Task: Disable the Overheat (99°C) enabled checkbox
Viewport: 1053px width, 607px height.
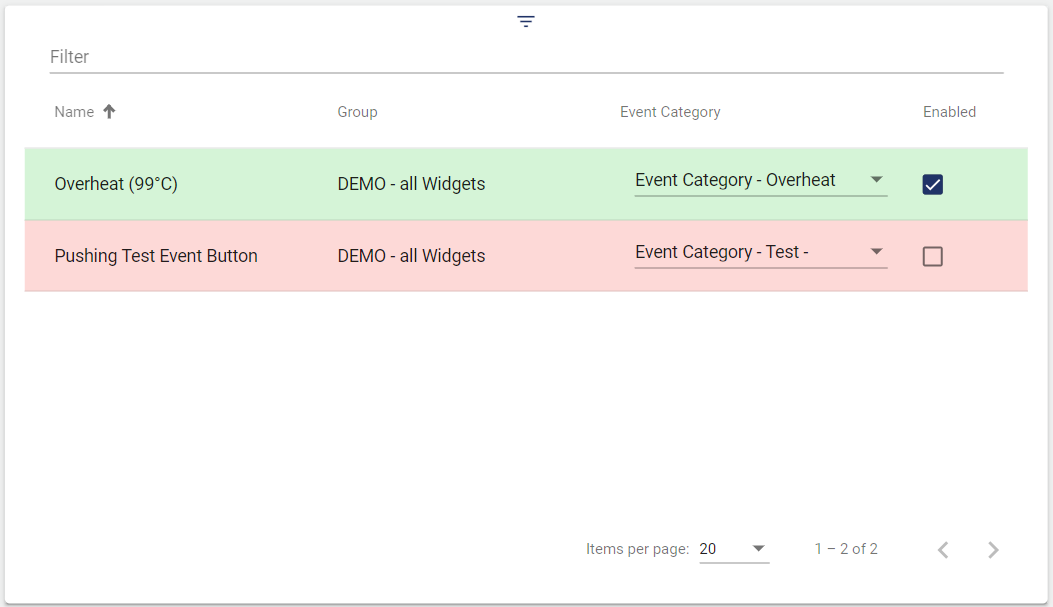Action: coord(932,184)
